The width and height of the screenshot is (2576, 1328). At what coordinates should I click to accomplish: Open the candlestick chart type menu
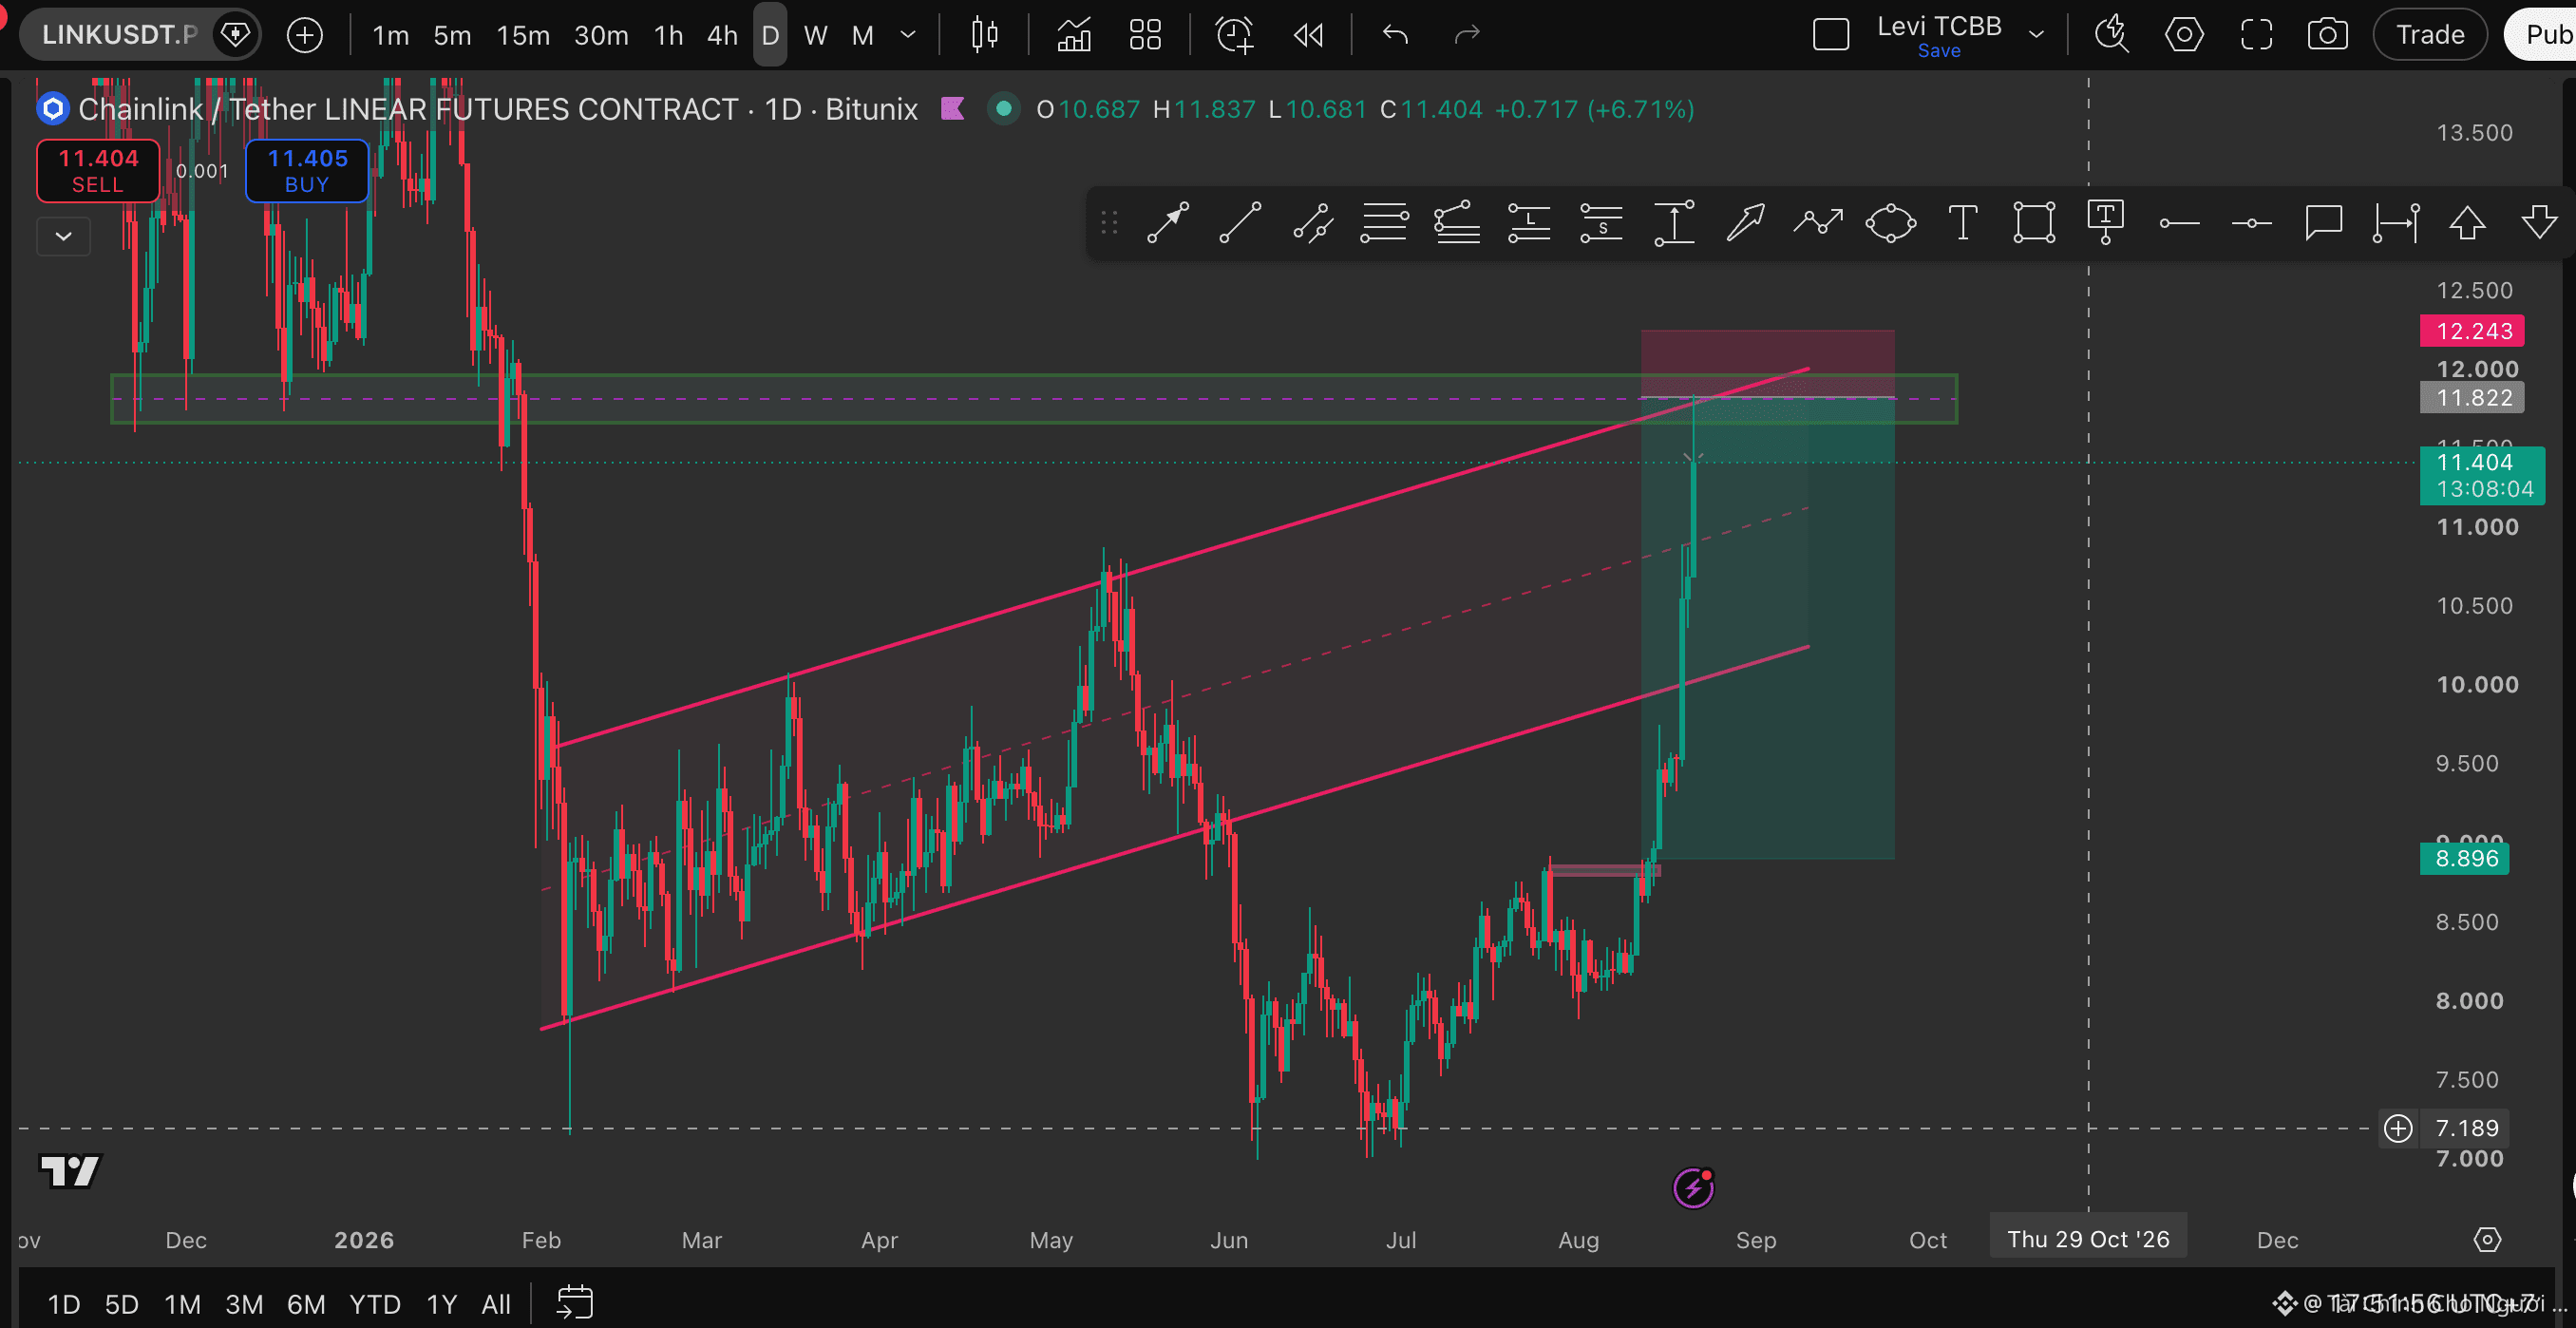(985, 35)
